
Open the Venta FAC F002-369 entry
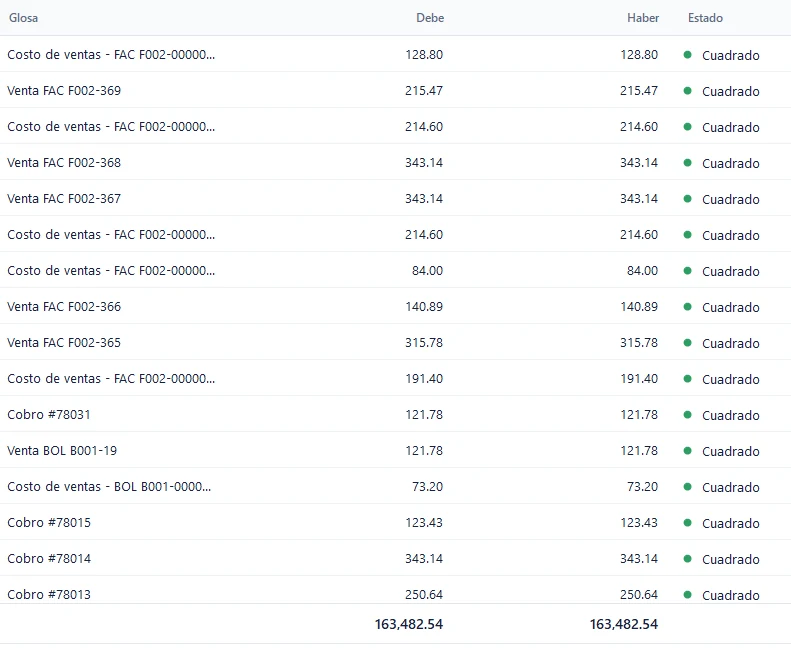point(64,91)
